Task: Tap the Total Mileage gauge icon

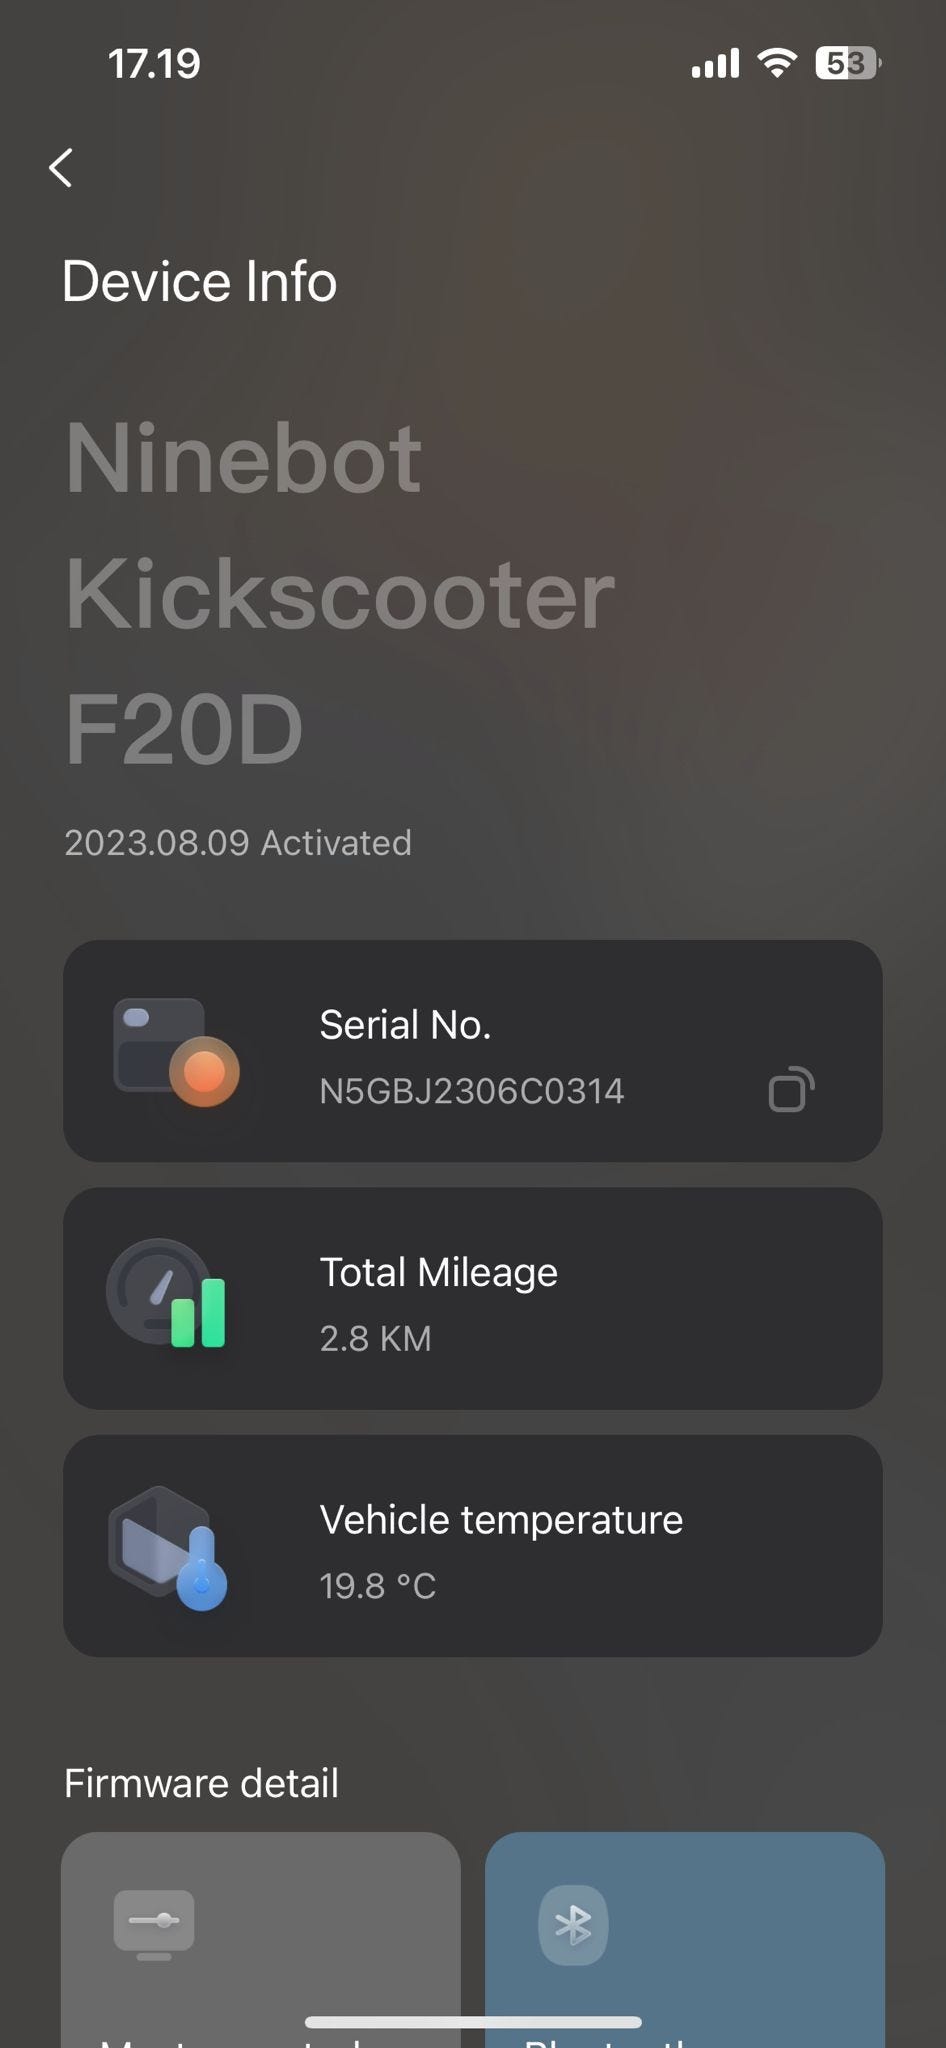Action: click(x=167, y=1294)
